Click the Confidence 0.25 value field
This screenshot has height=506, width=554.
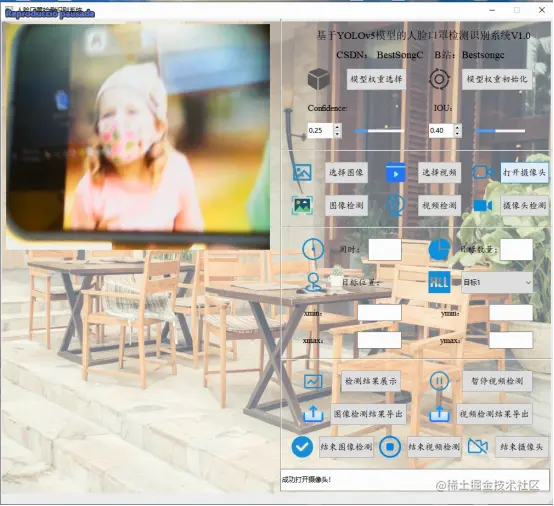320,130
